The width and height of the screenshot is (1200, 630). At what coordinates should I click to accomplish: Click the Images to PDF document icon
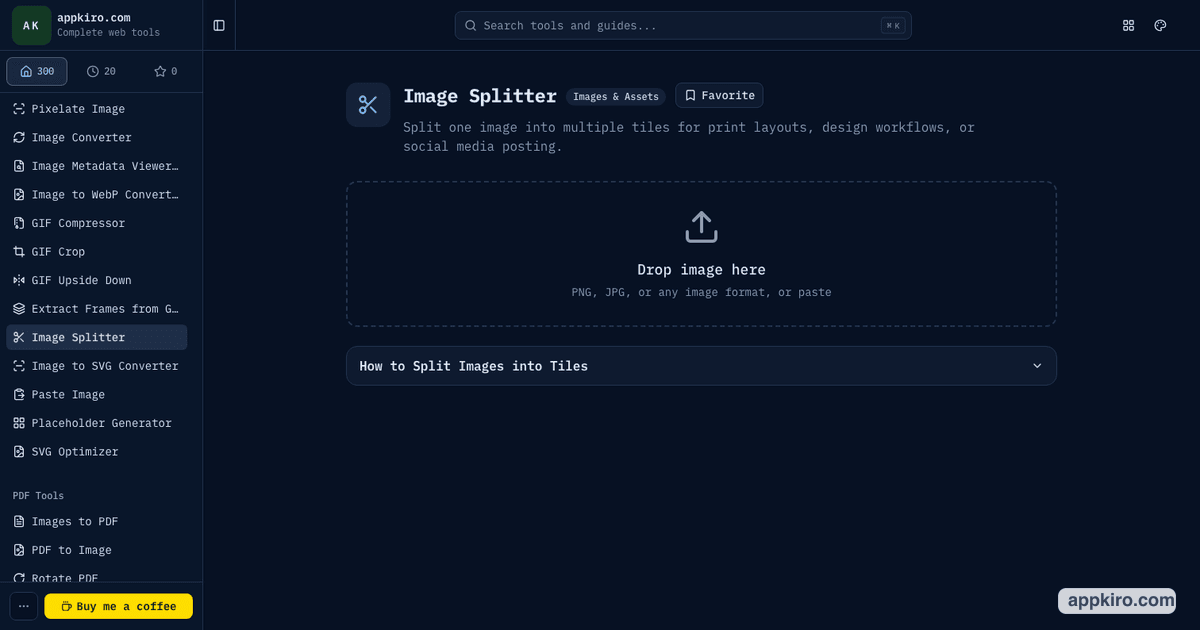pos(18,522)
